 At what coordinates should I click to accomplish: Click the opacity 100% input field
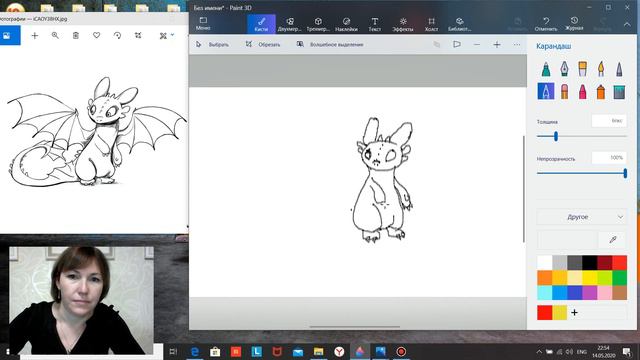coord(609,158)
